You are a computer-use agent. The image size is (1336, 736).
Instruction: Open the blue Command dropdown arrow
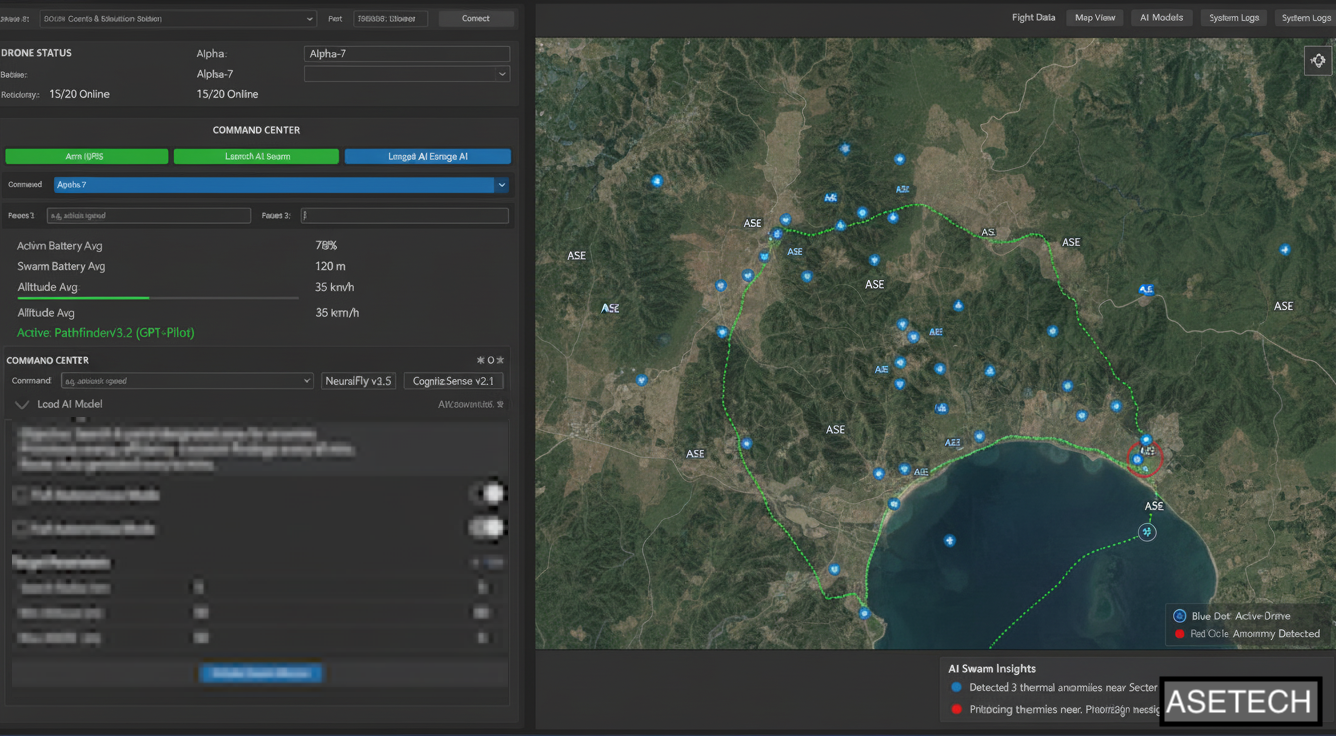(x=502, y=185)
